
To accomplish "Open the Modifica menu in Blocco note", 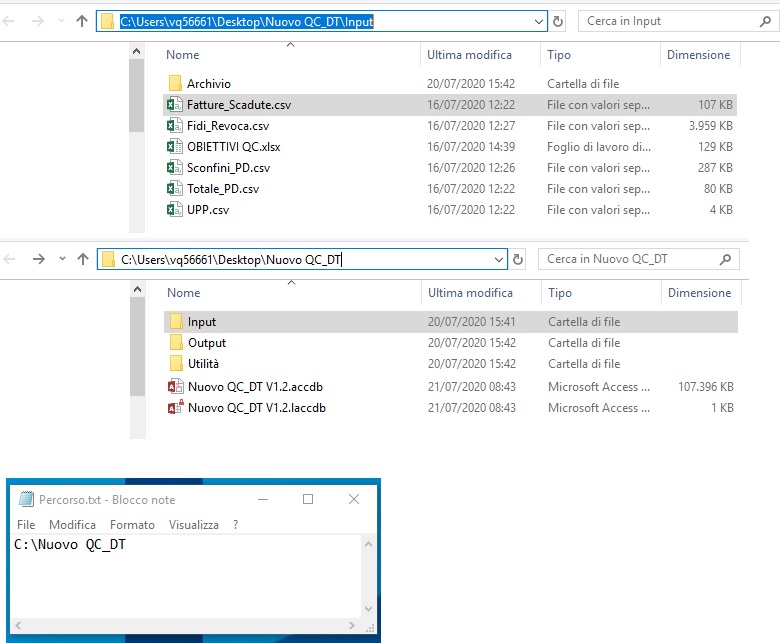I will [72, 525].
